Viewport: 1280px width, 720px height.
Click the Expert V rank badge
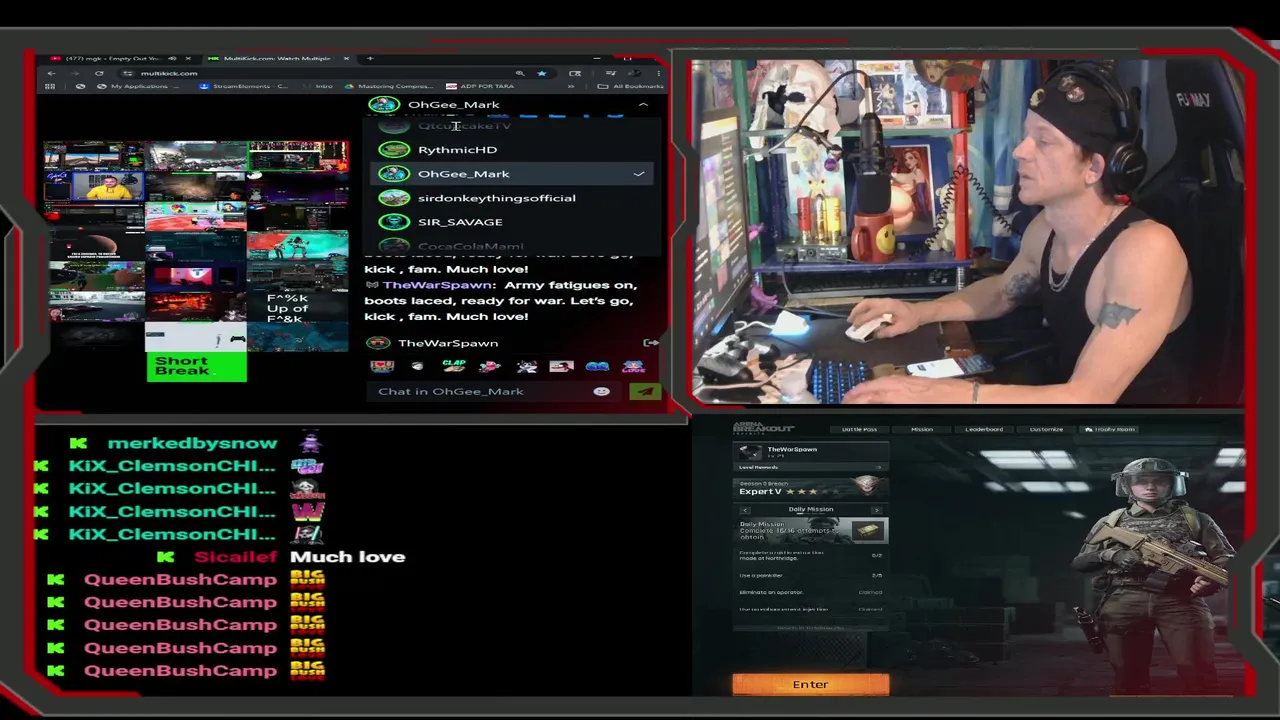[x=868, y=486]
